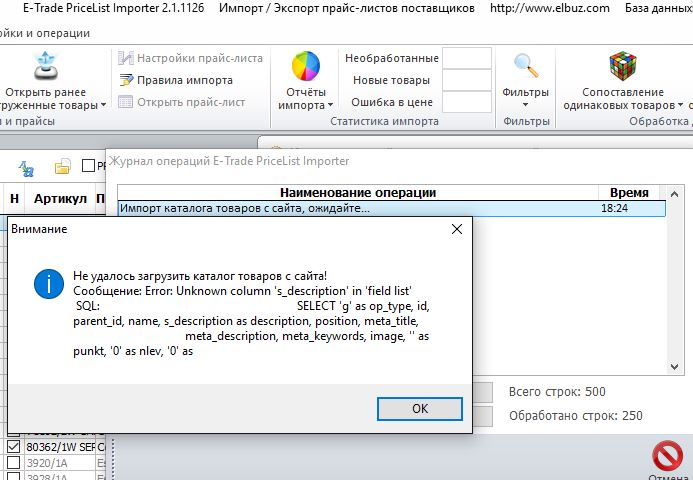Toggle checkbox for 3920/1A row

[x=14, y=463]
